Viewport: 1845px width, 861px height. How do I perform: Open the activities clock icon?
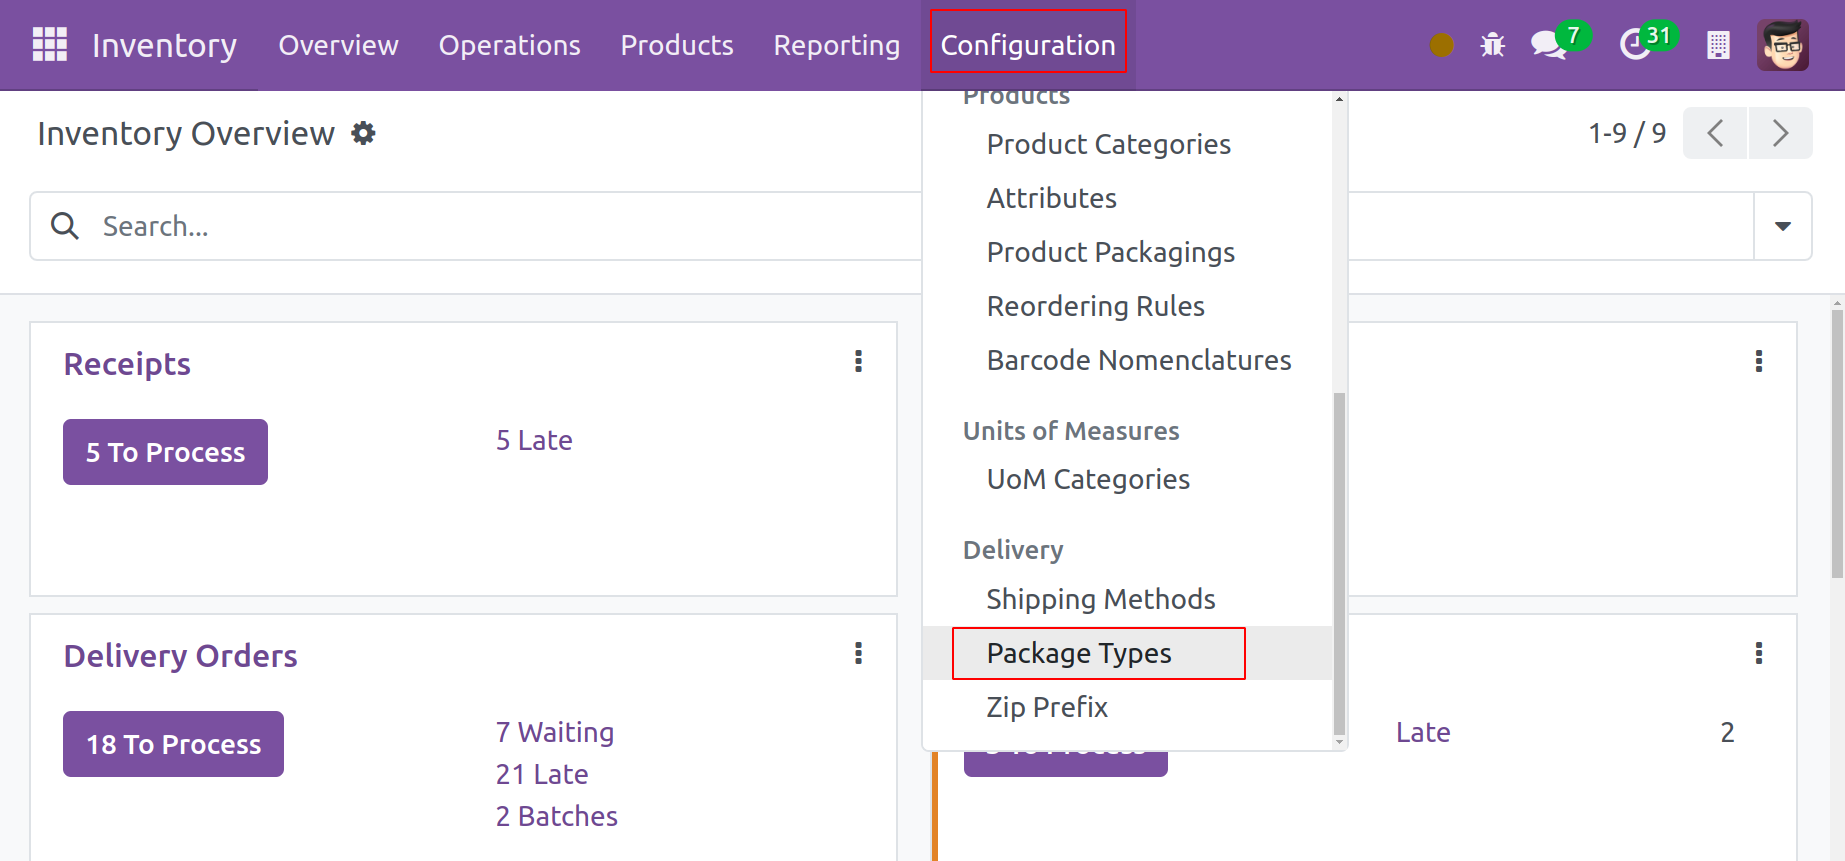[1635, 45]
